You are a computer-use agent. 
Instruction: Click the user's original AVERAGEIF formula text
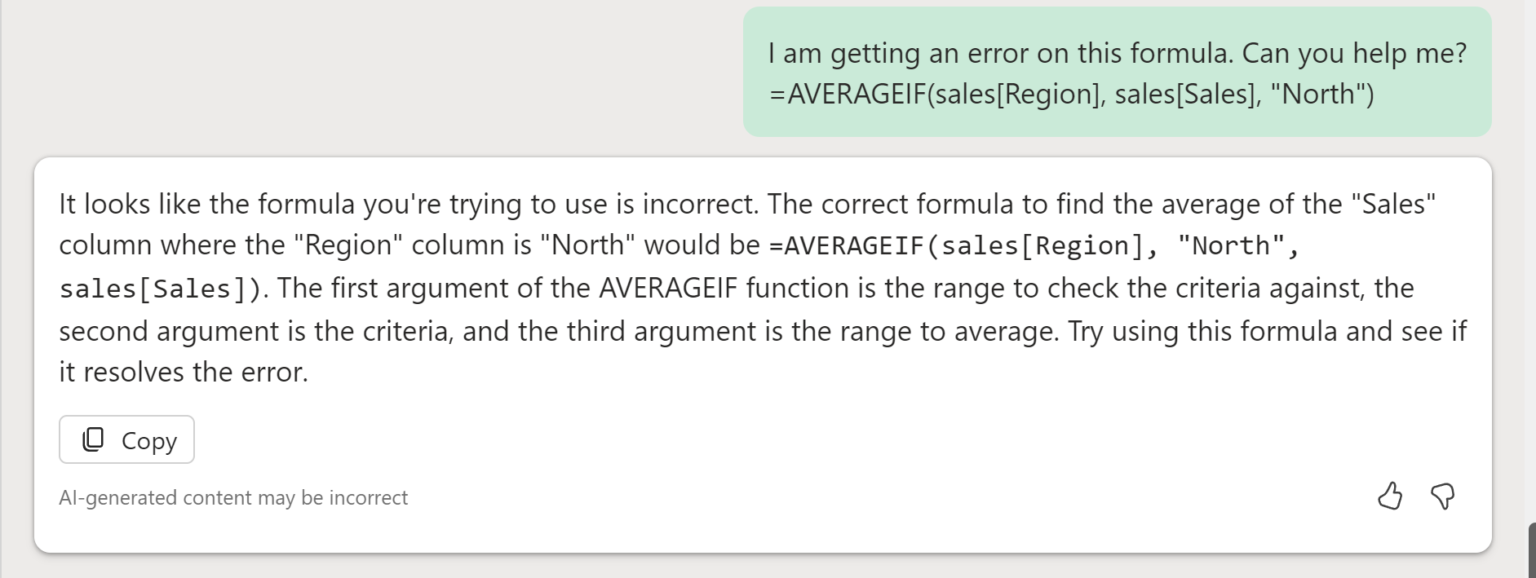[1071, 95]
